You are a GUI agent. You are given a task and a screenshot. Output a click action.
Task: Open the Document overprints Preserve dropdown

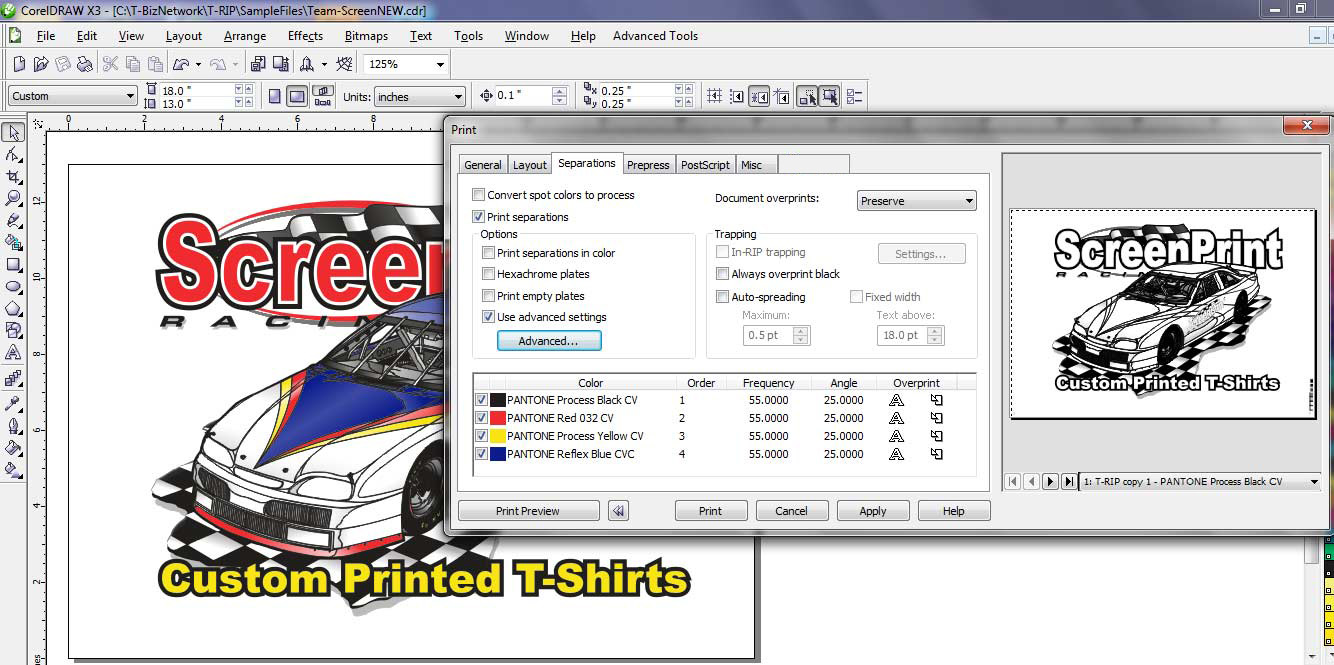pyautogui.click(x=916, y=201)
